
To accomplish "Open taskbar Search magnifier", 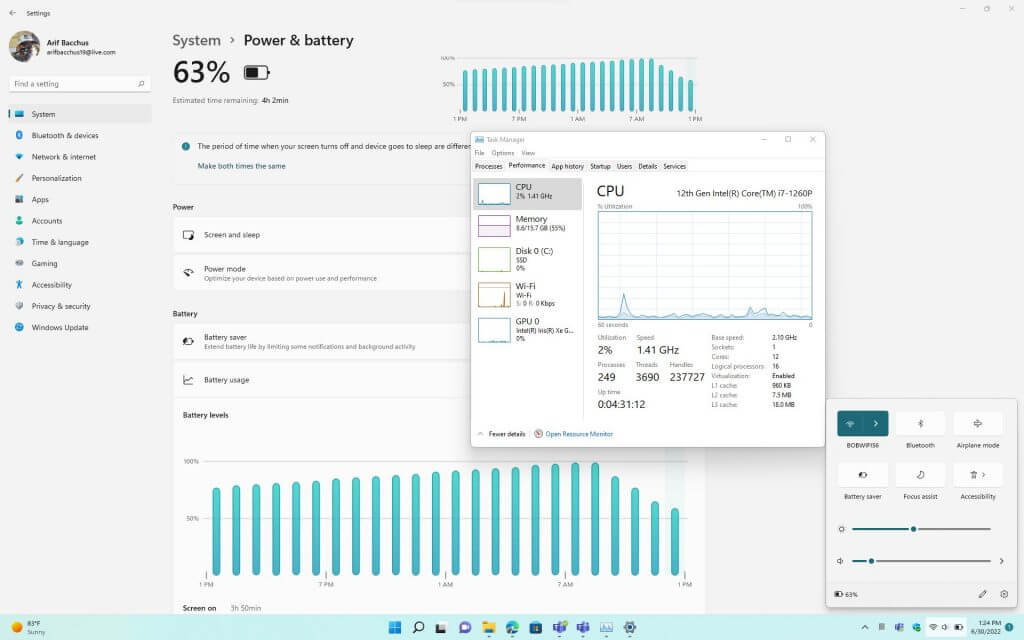I will tap(419, 628).
